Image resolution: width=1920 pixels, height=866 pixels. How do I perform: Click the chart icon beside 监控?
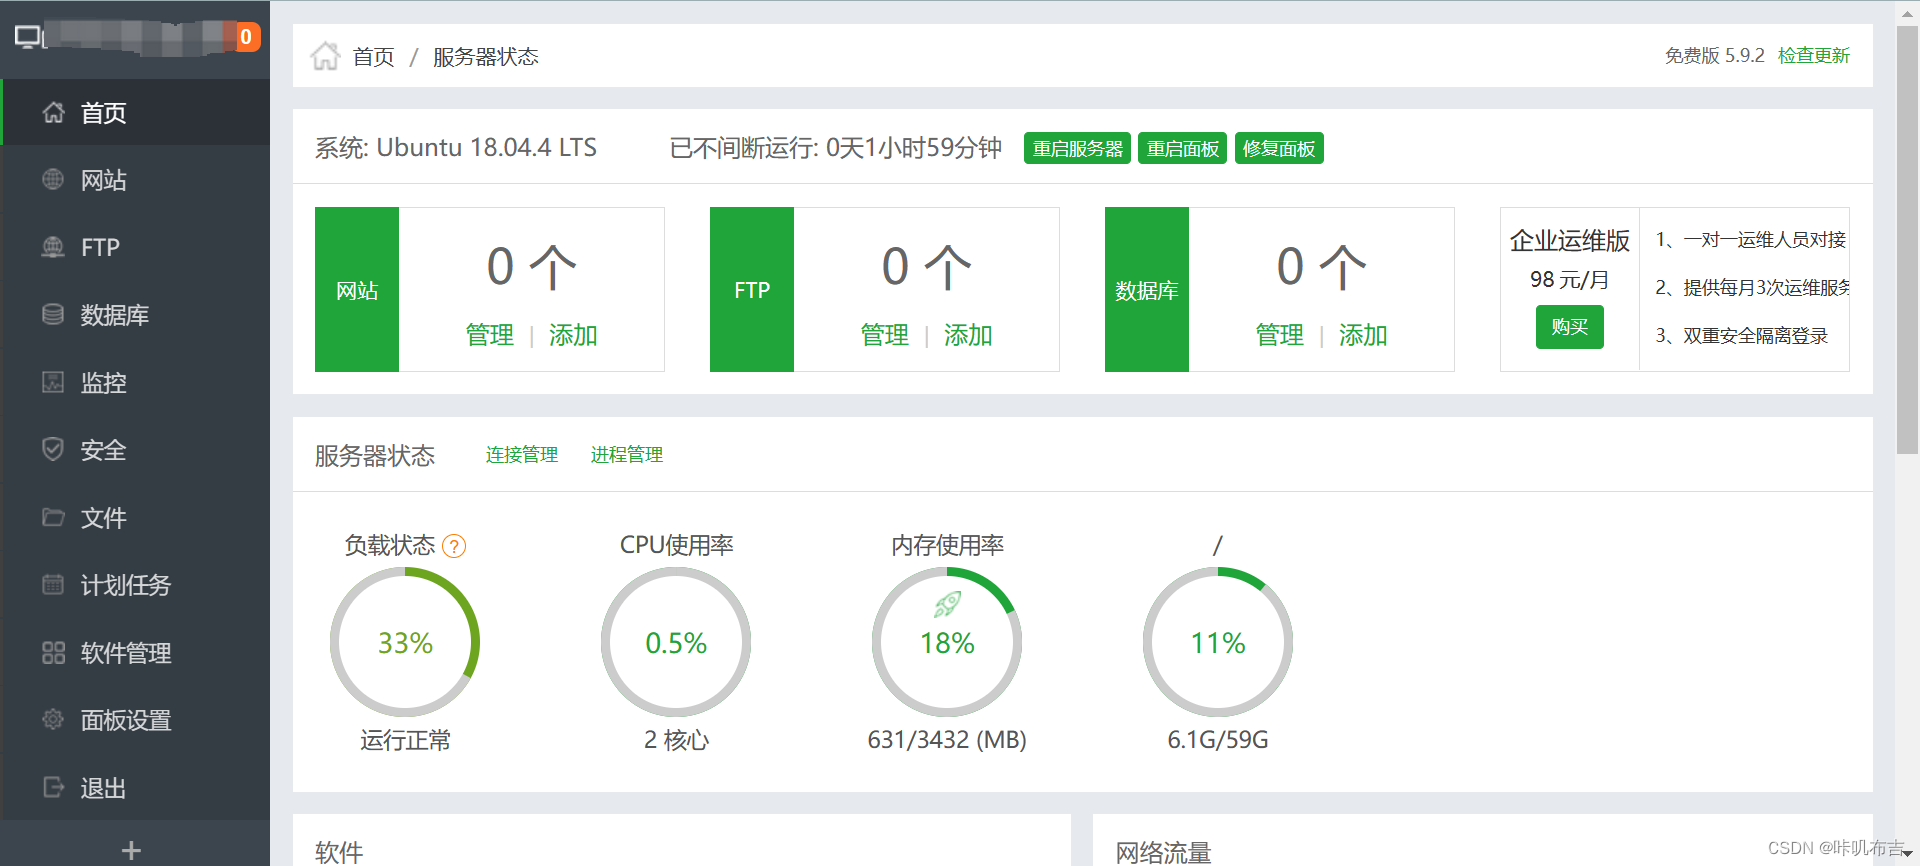[53, 382]
